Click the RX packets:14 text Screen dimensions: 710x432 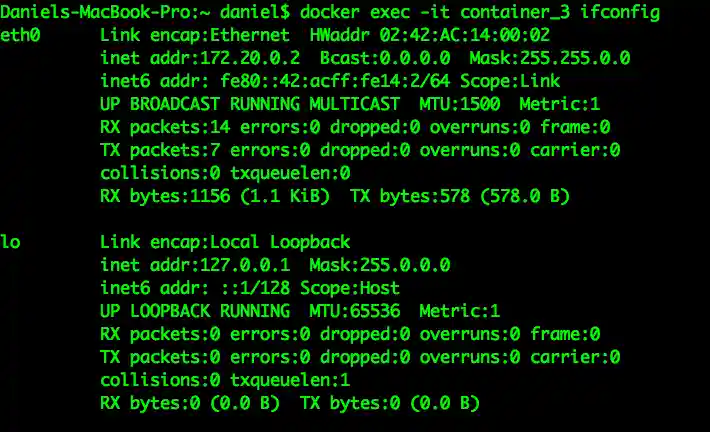pos(160,127)
